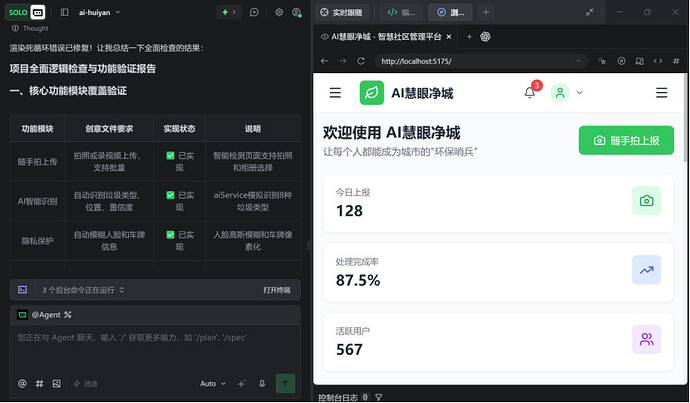This screenshot has height=403, width=690.
Task: Start voice input with microphone icon
Action: 262,384
